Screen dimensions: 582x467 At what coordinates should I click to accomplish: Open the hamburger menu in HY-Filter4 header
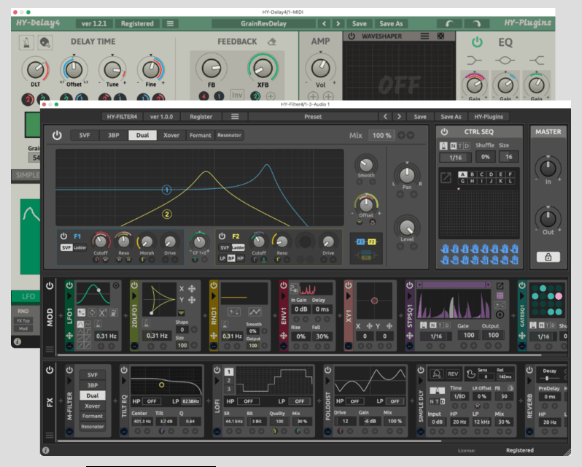(x=235, y=117)
